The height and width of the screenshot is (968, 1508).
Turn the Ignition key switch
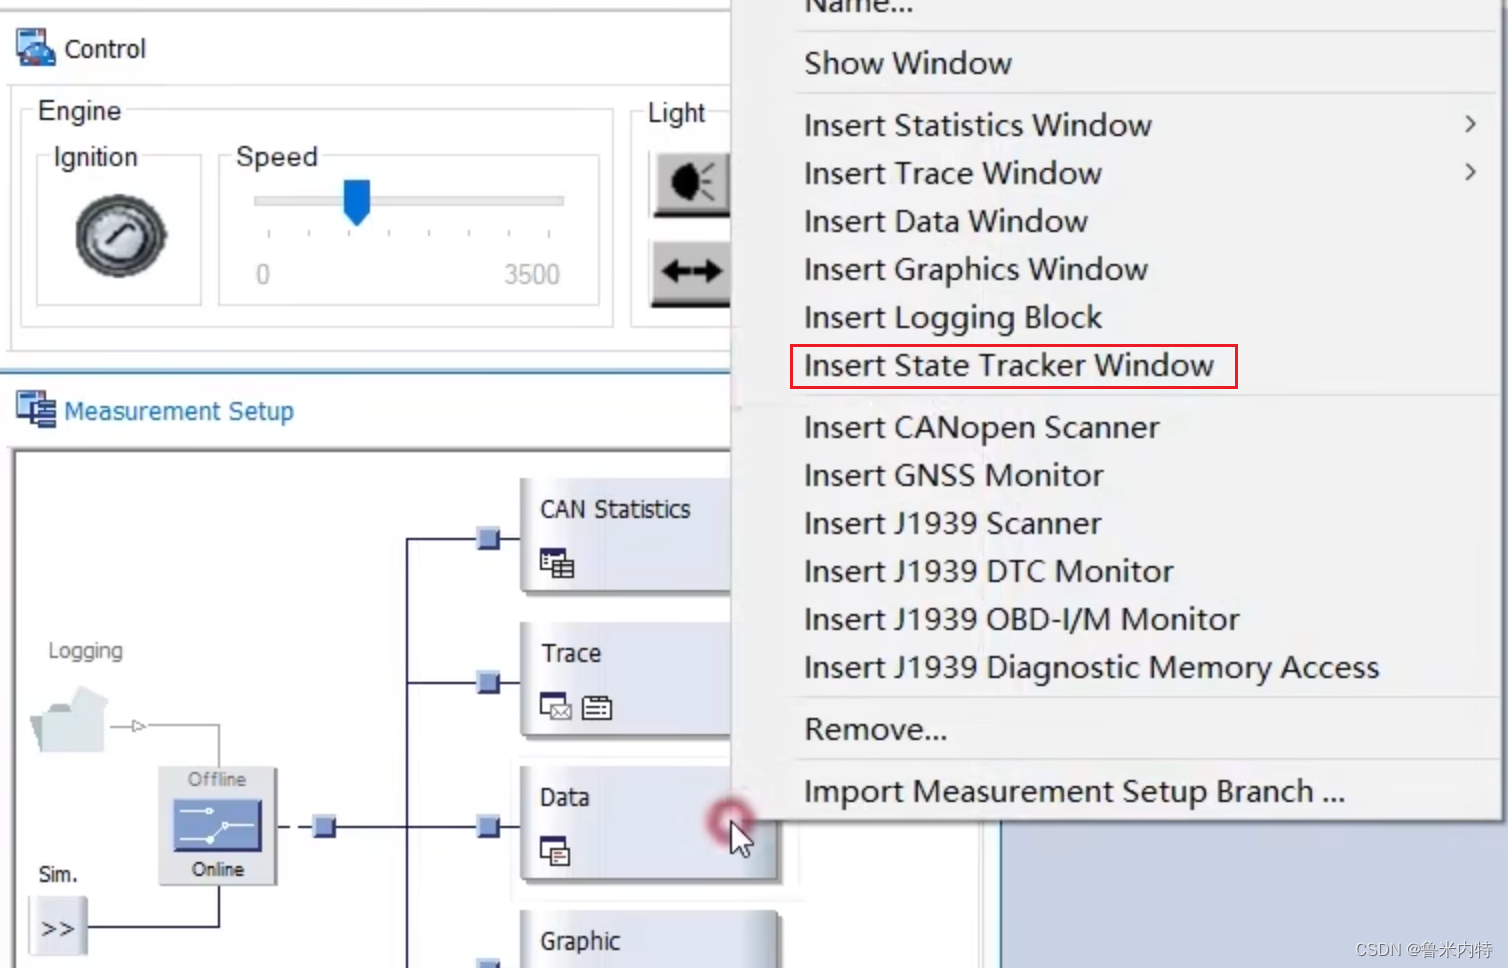tap(121, 236)
